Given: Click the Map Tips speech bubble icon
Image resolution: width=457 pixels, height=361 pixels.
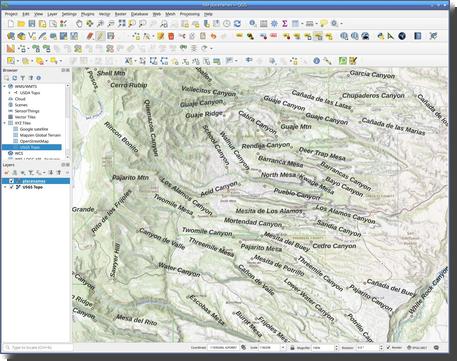Looking at the screenshot, I should point(323,24).
